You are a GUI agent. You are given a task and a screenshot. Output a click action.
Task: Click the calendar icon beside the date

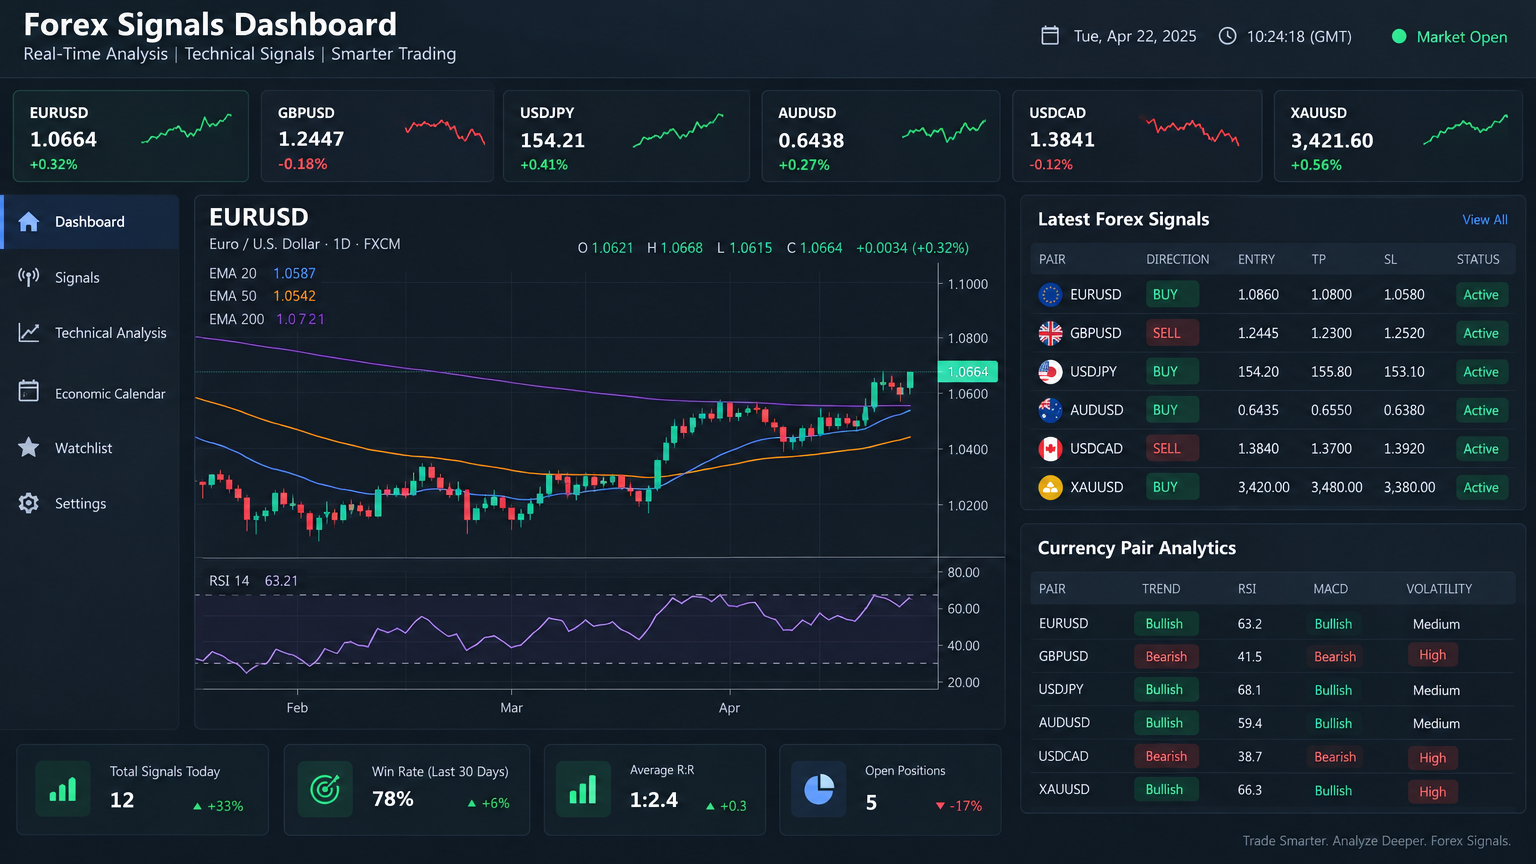coord(1050,36)
